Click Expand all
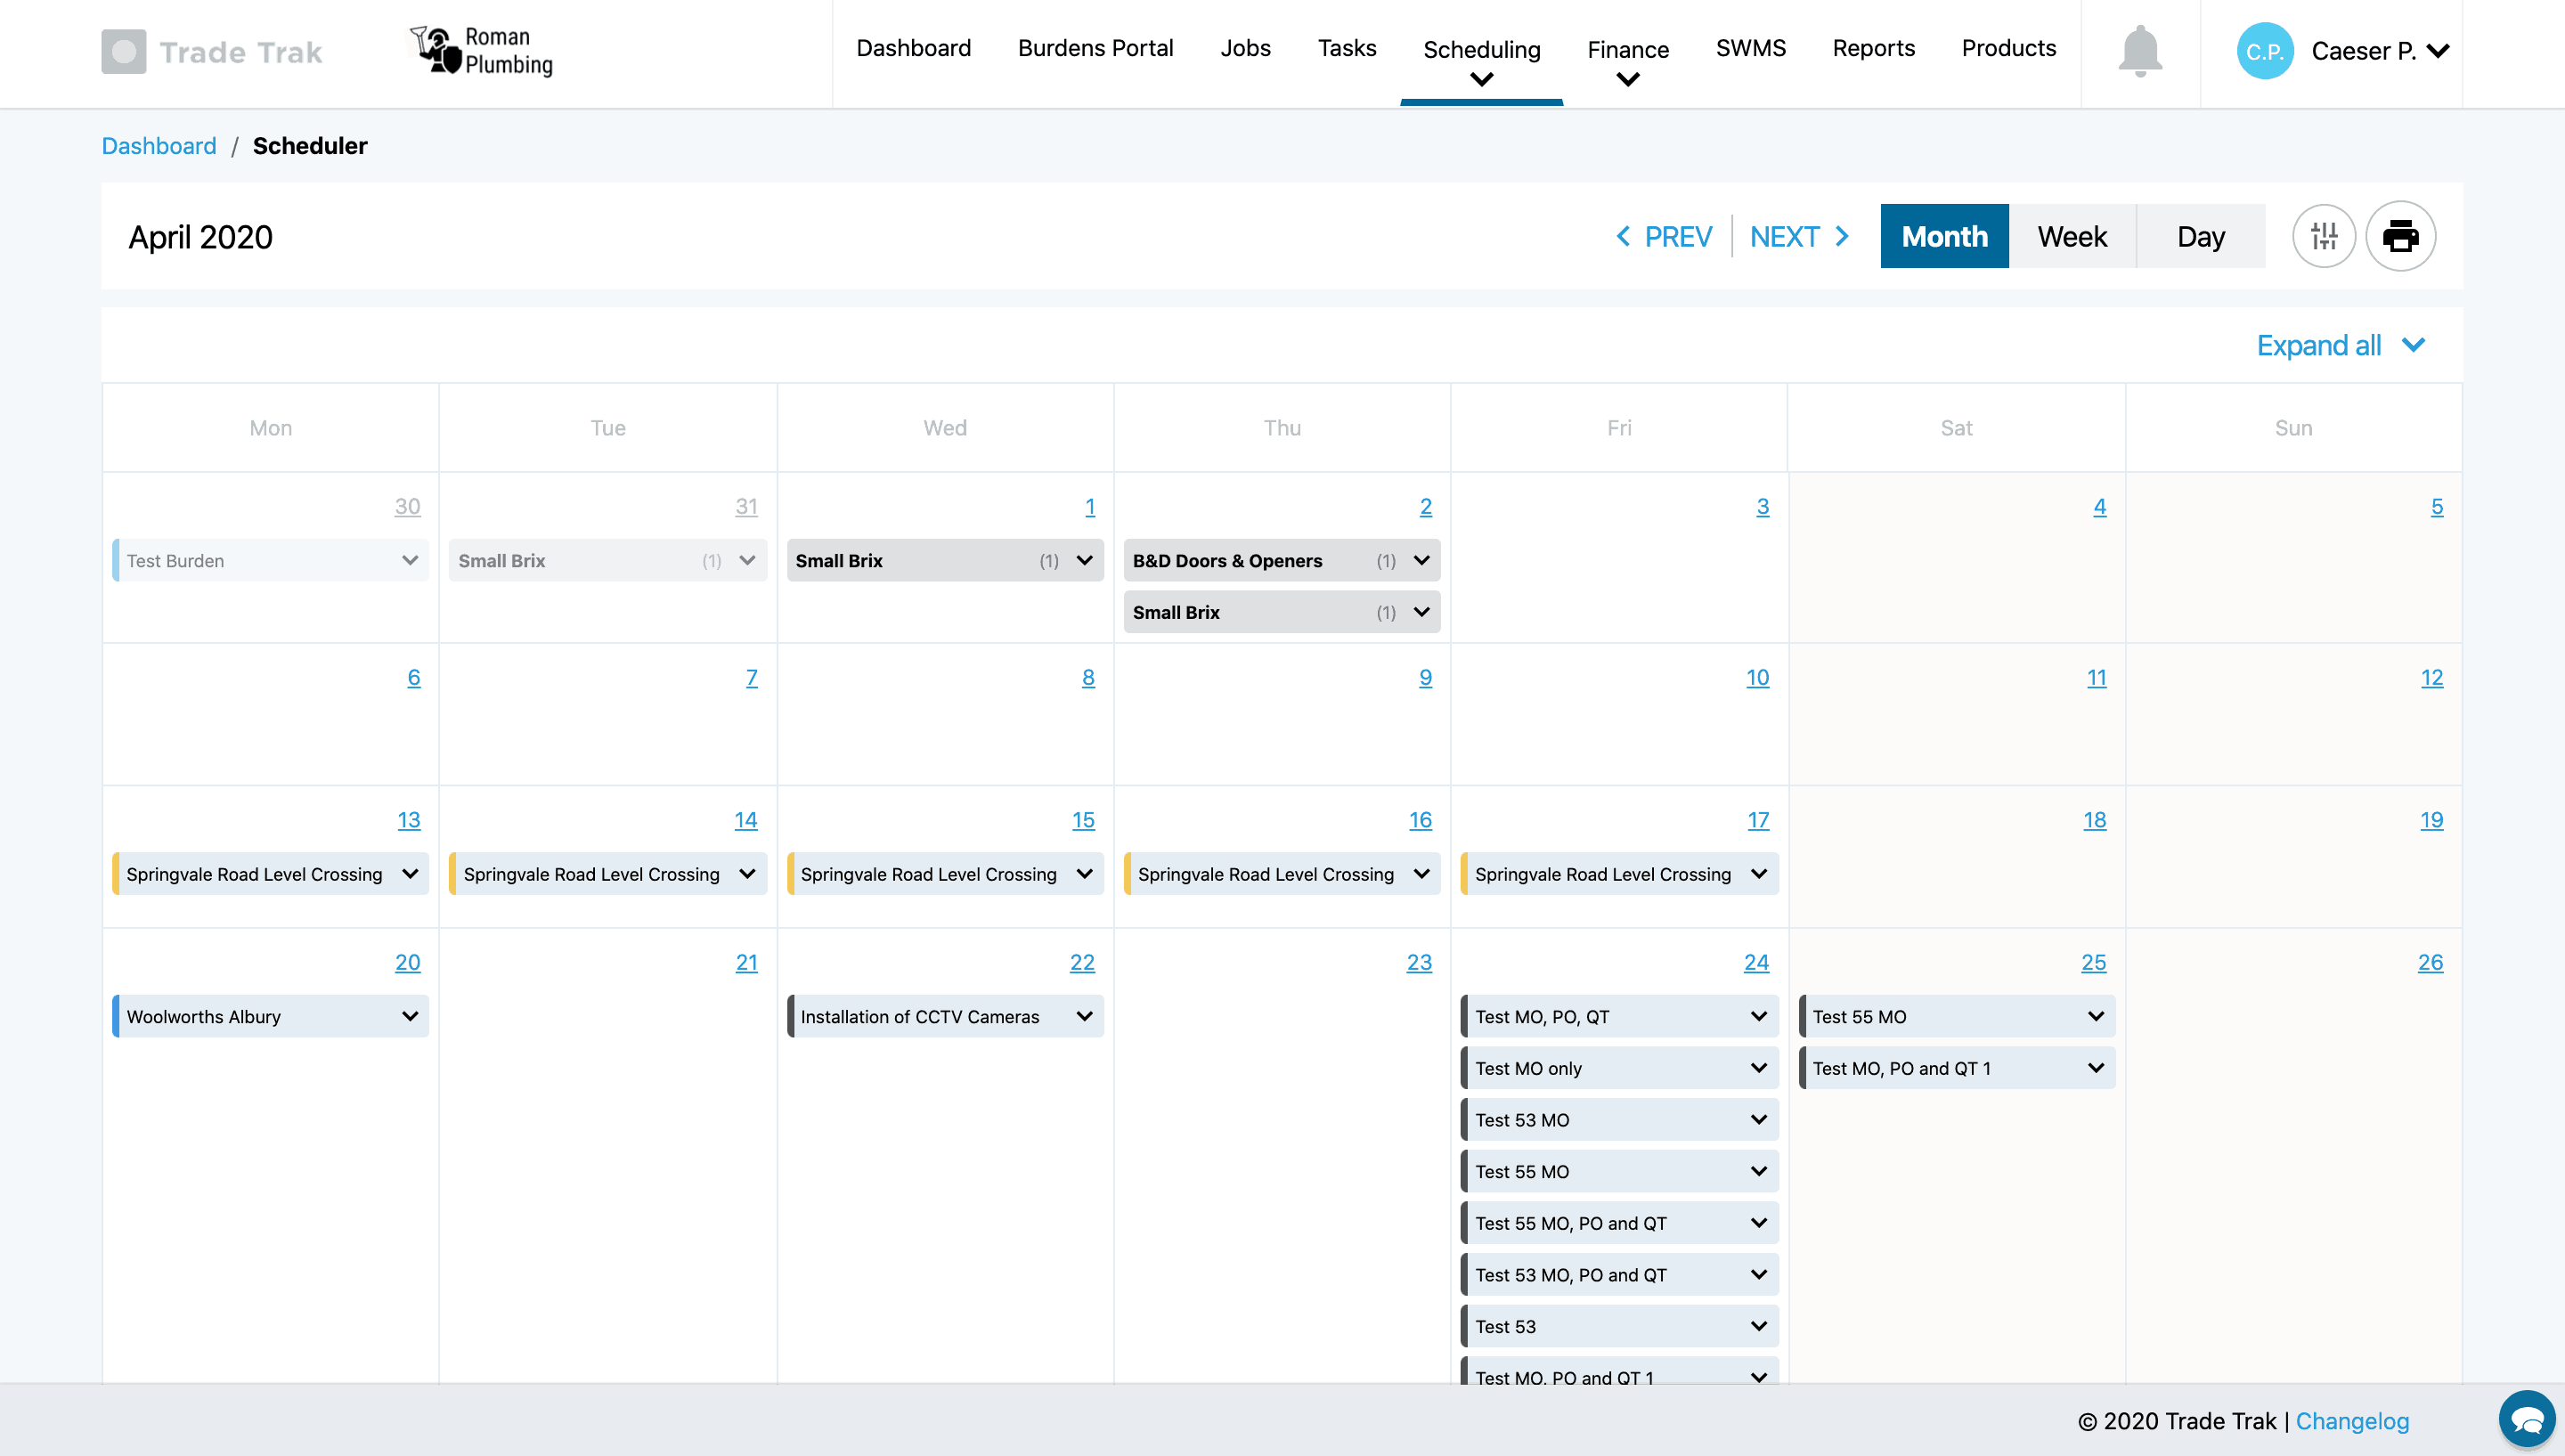The height and width of the screenshot is (1456, 2565). [x=2340, y=345]
